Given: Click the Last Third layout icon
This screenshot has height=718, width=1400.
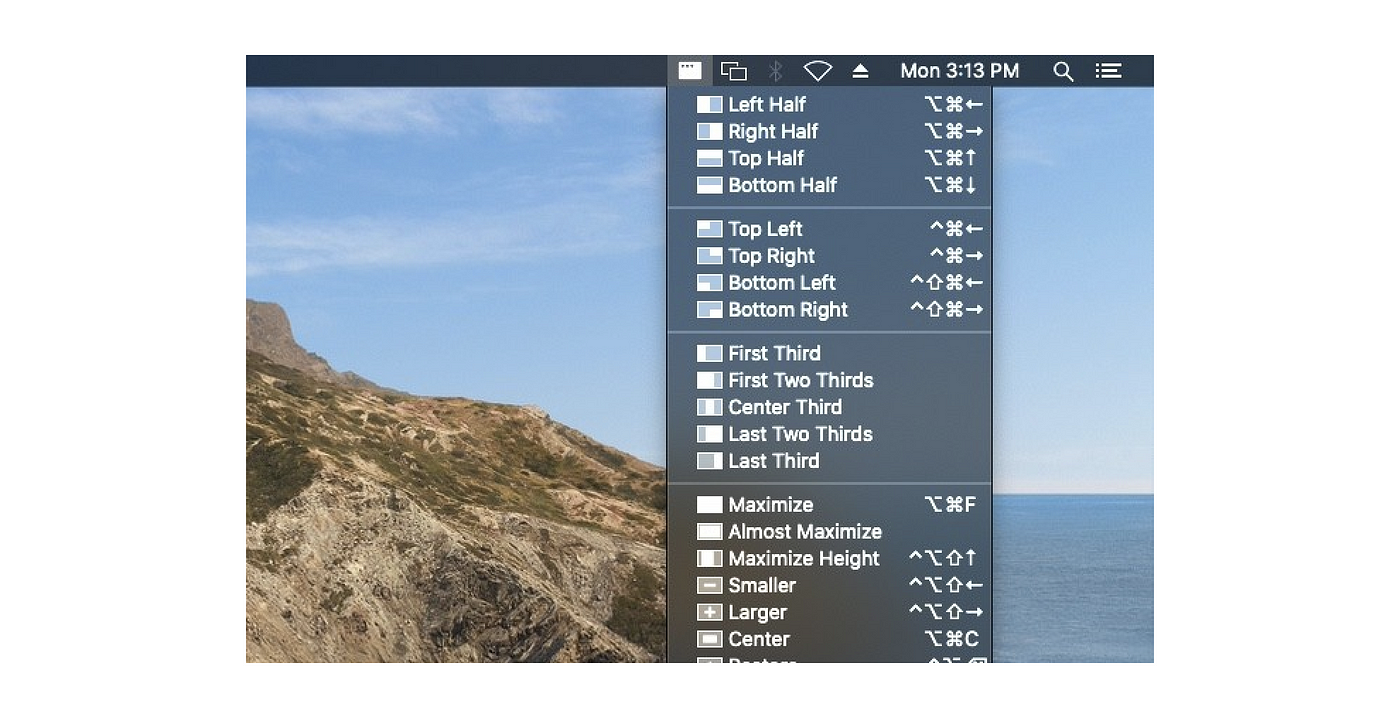Looking at the screenshot, I should coord(709,461).
